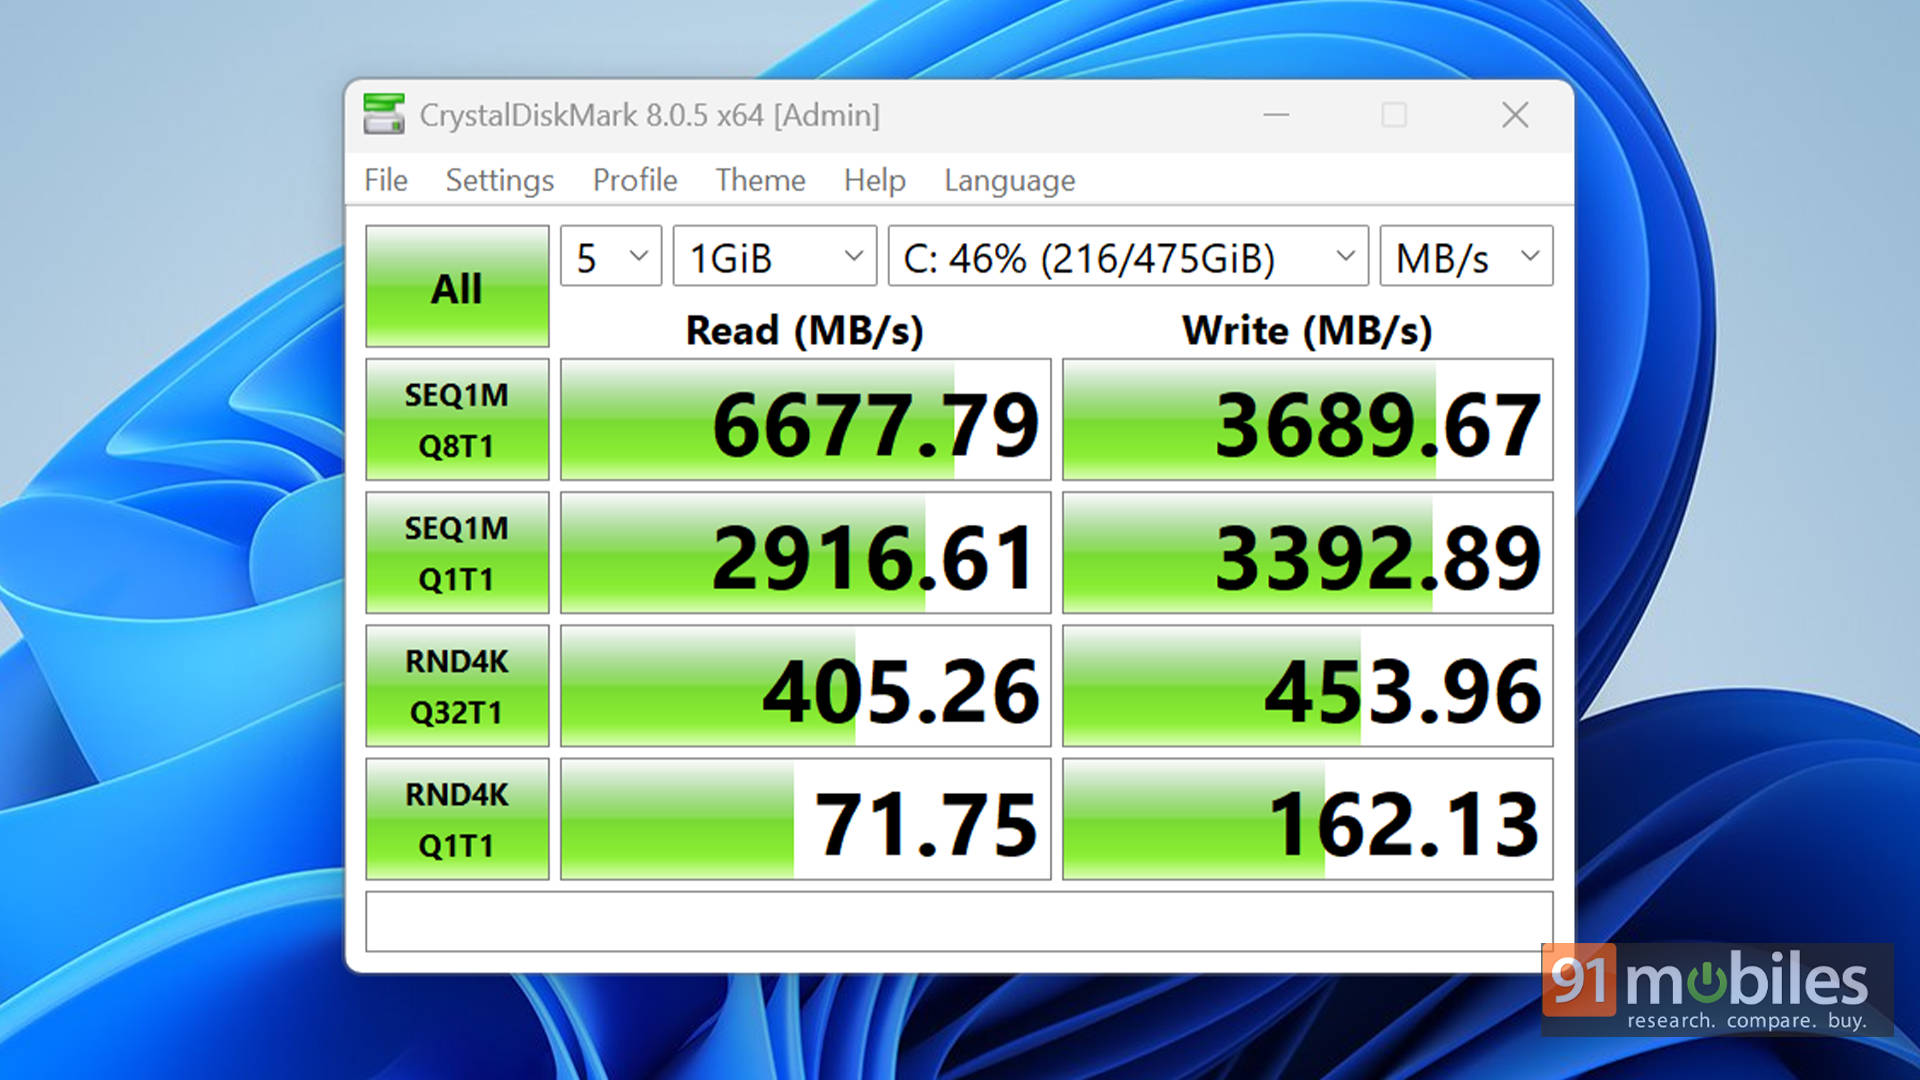Click the 162.13 write result
1920x1080 pixels.
[x=1308, y=819]
